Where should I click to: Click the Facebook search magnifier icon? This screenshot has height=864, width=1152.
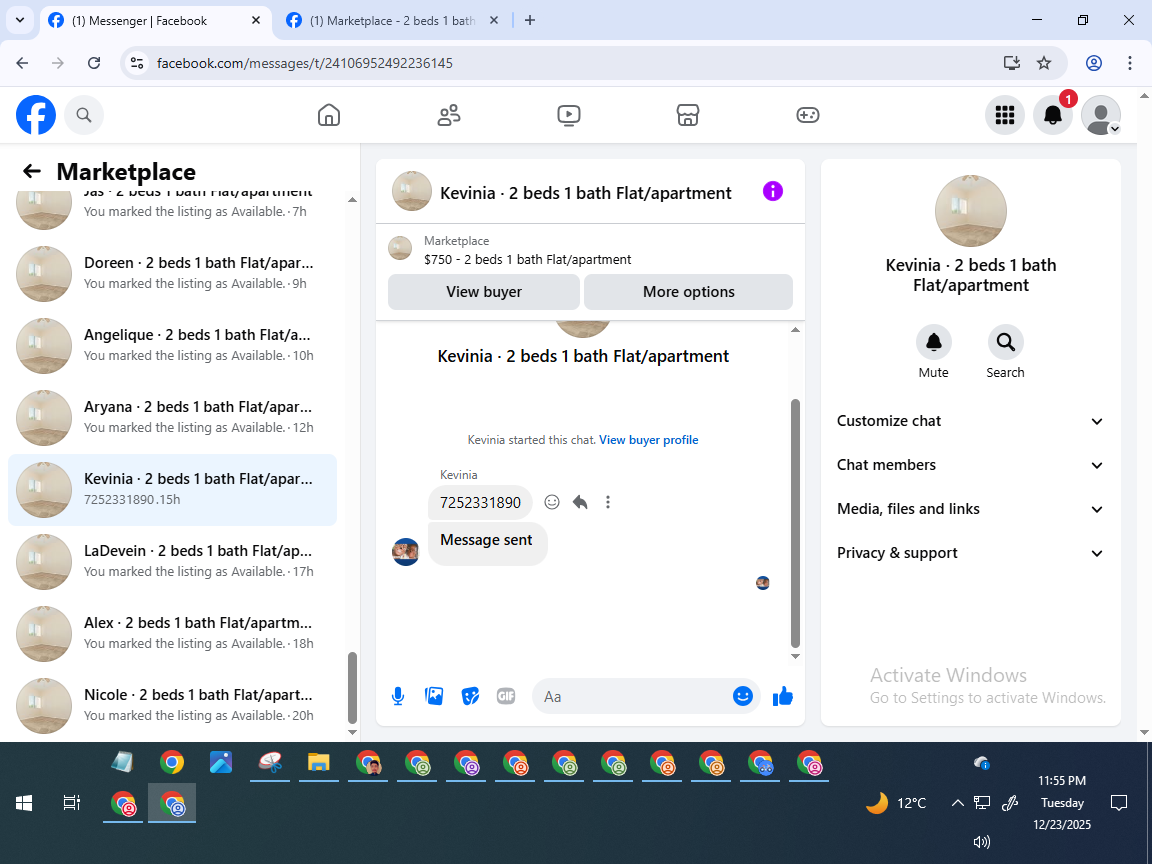[x=84, y=115]
